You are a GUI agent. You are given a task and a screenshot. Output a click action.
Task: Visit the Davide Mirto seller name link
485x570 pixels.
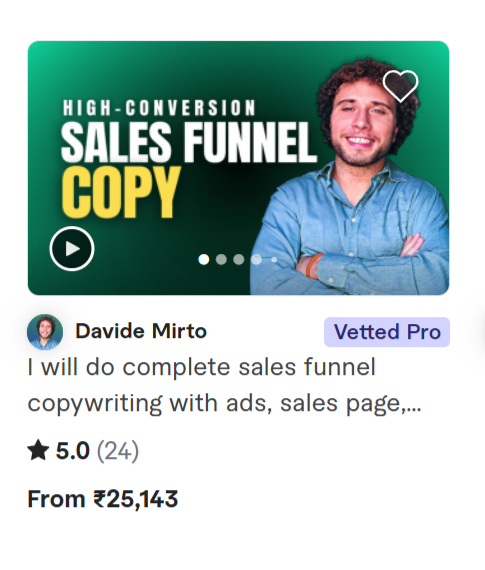141,331
